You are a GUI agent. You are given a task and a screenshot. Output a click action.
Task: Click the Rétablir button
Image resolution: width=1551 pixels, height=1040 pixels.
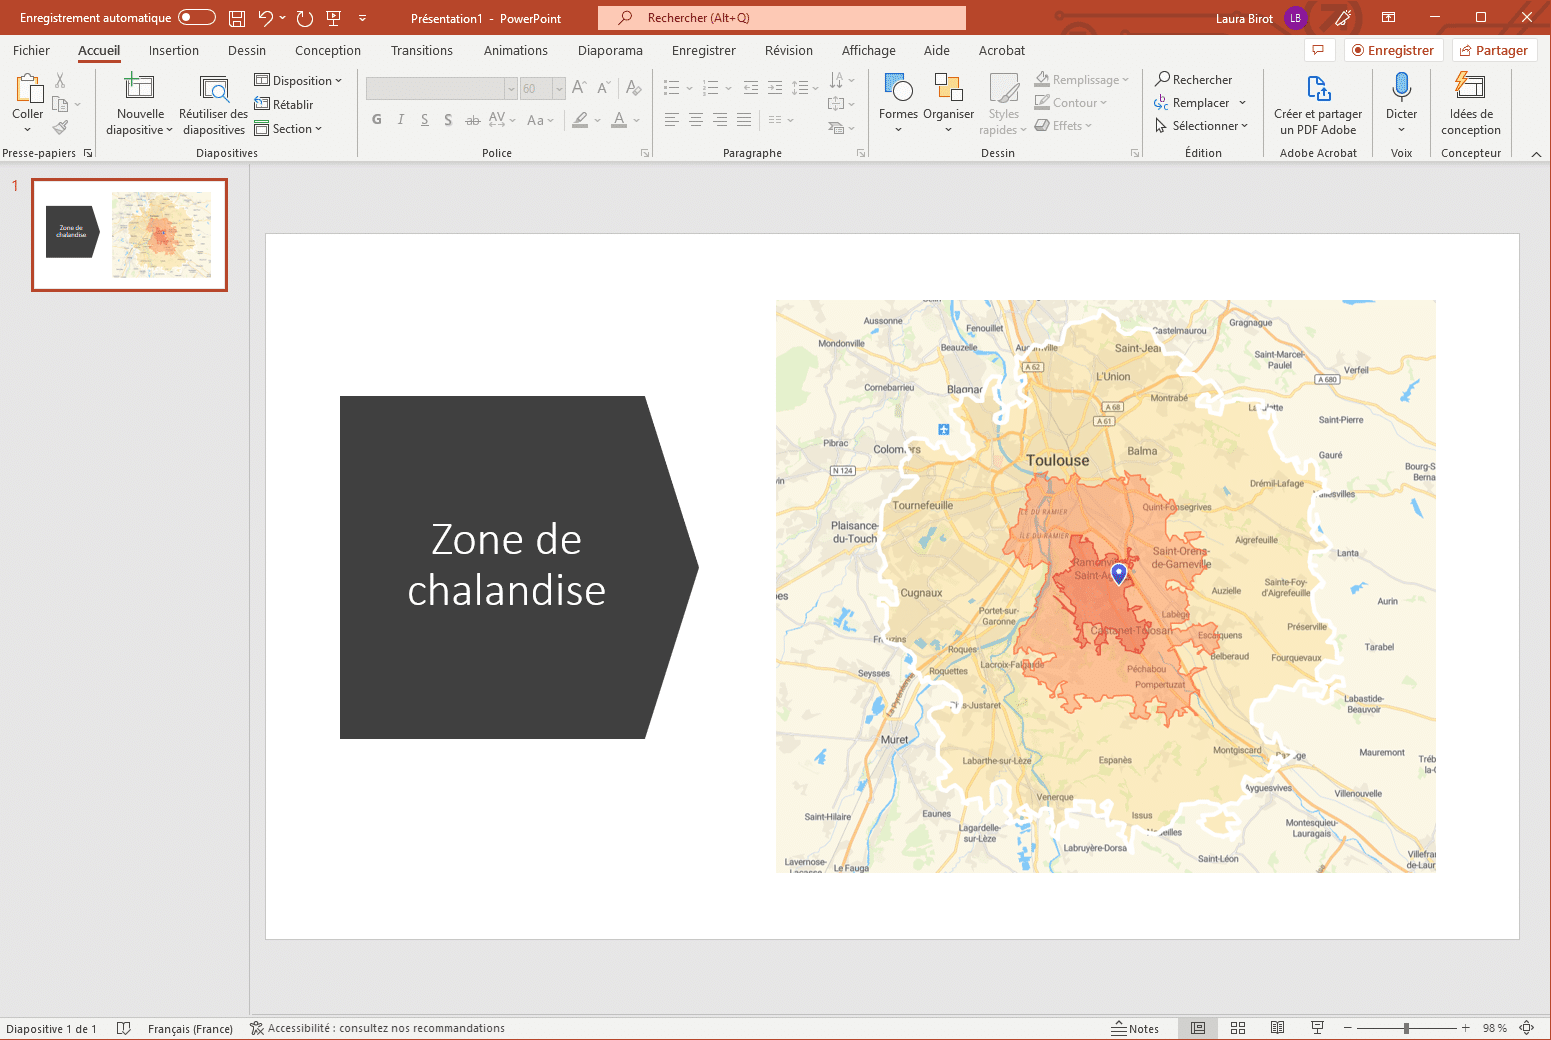(284, 104)
